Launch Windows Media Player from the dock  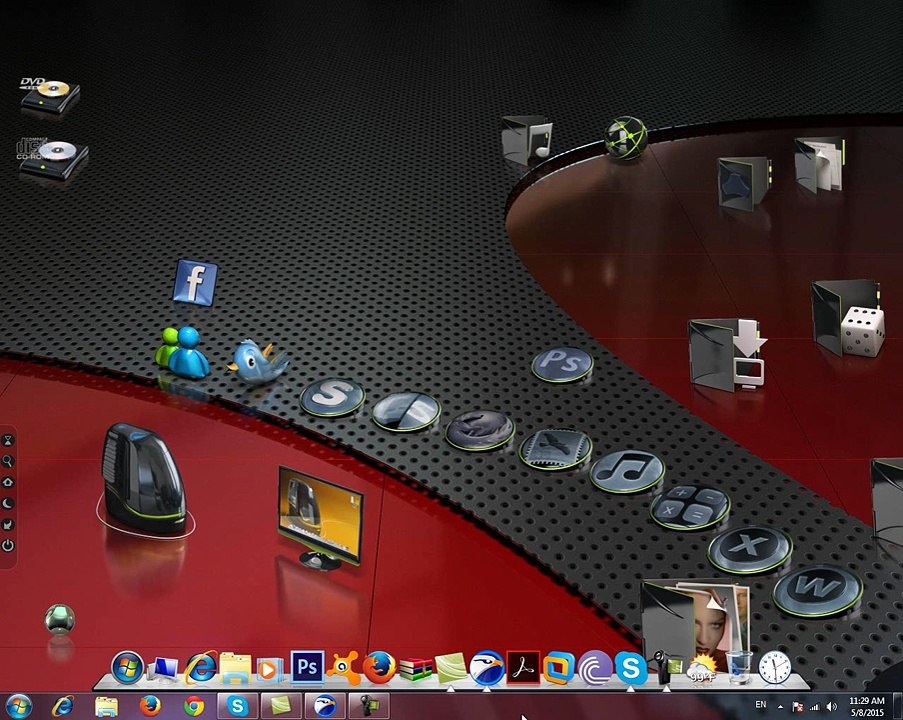tap(270, 669)
